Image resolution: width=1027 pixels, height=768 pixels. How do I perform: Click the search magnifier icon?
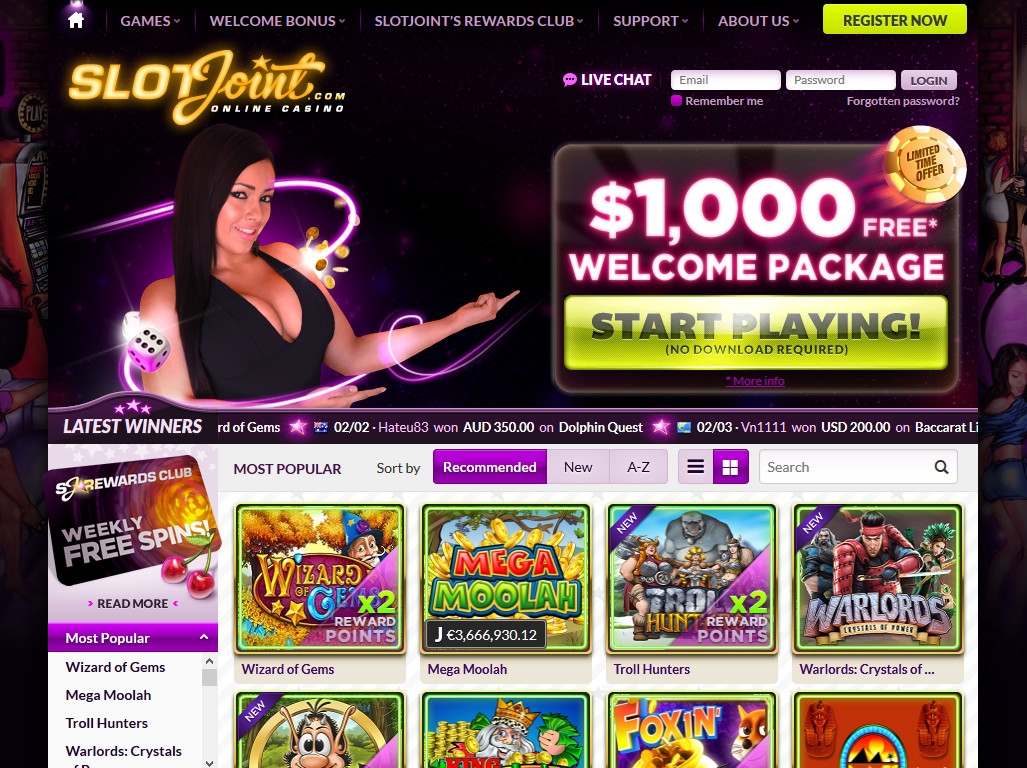[941, 467]
